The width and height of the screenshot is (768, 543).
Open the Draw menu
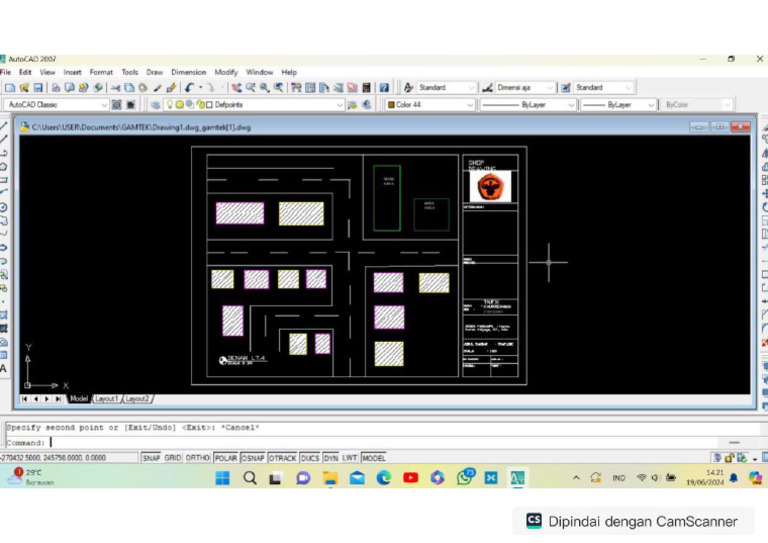coord(154,72)
